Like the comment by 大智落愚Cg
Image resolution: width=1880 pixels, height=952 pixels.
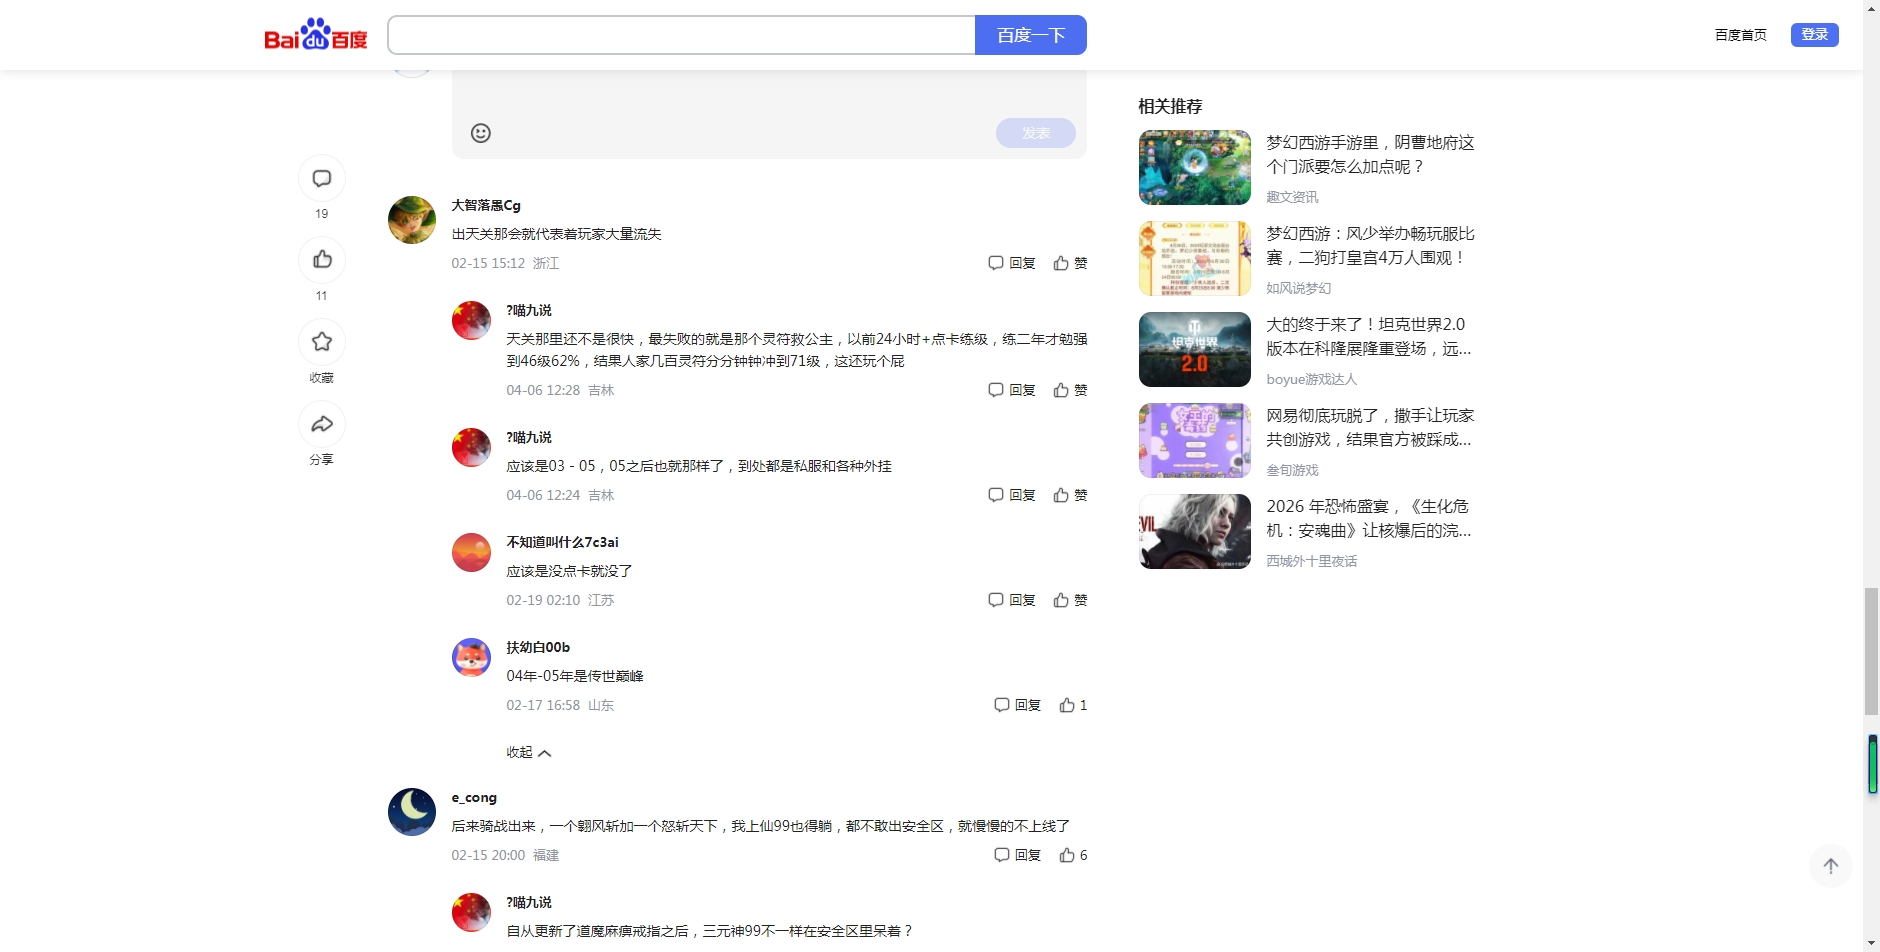(x=1069, y=263)
